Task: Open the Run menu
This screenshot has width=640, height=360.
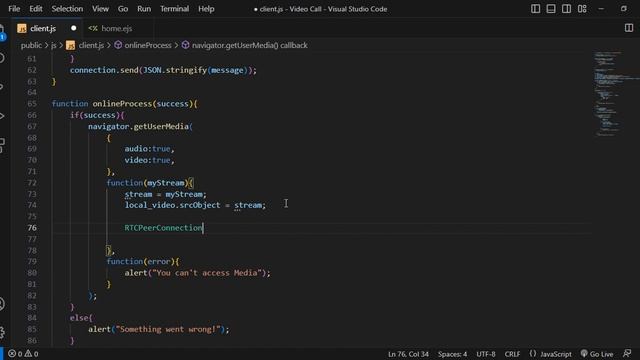Action: coord(144,9)
